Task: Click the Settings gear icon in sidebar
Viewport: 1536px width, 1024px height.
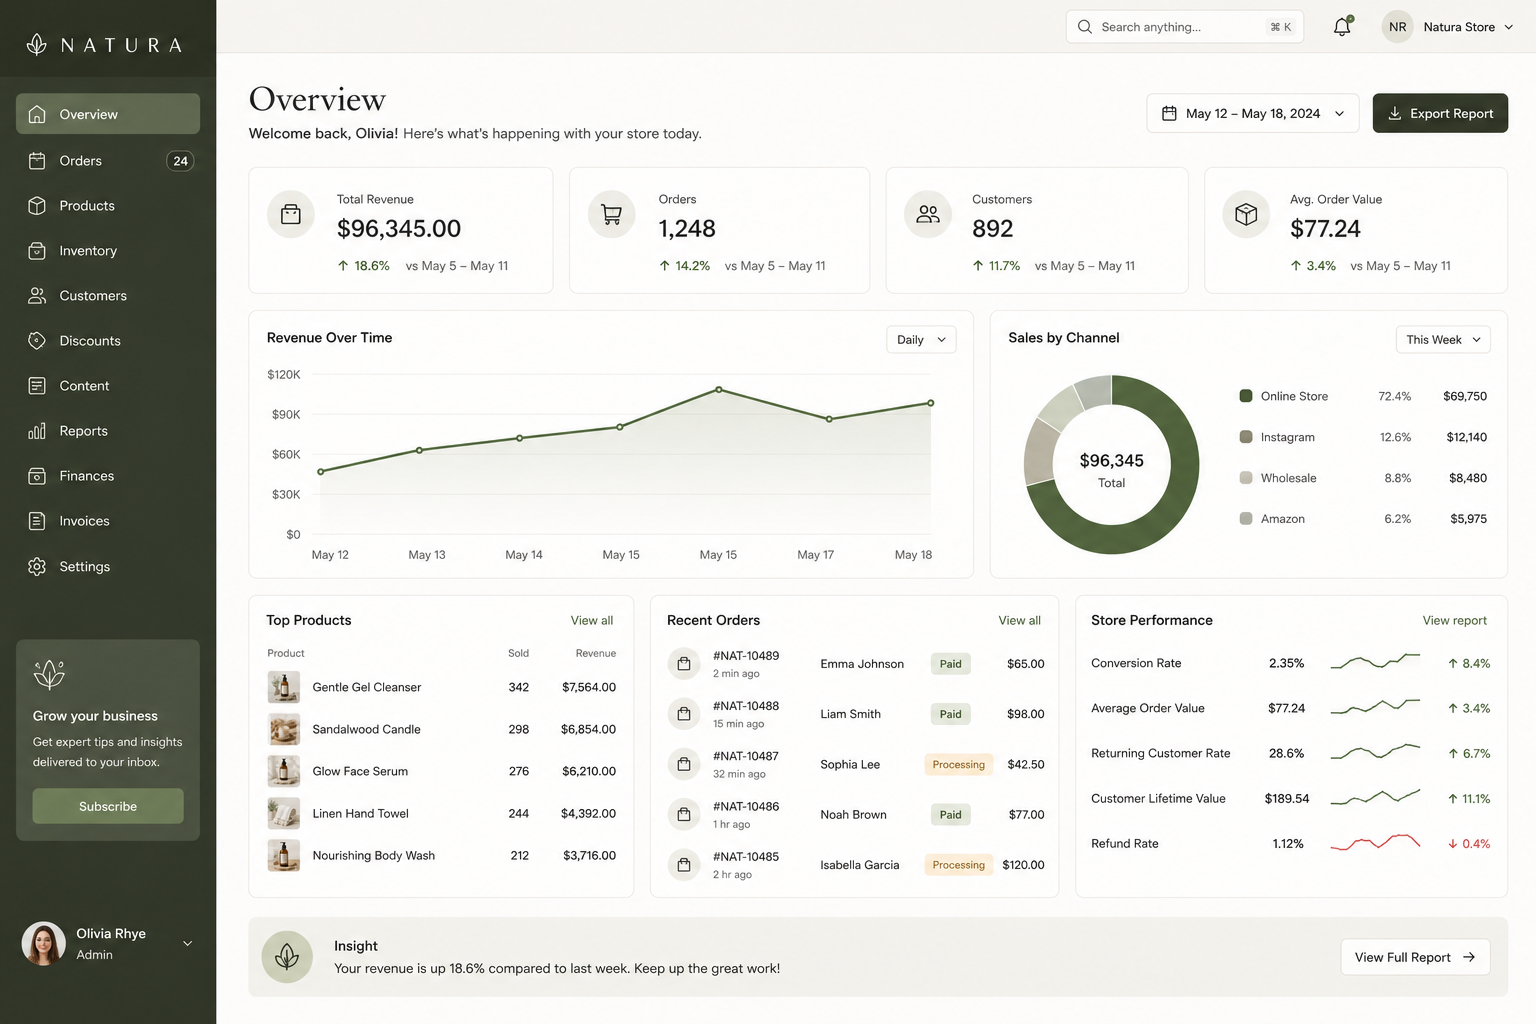Action: click(x=37, y=566)
